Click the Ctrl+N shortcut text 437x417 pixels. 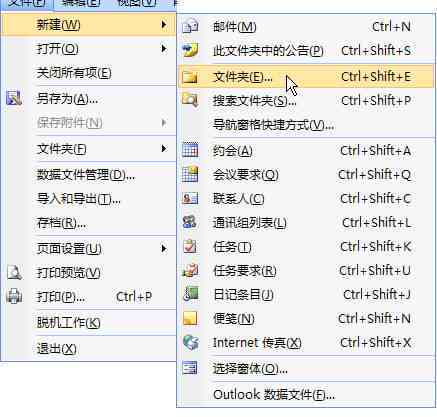point(391,26)
